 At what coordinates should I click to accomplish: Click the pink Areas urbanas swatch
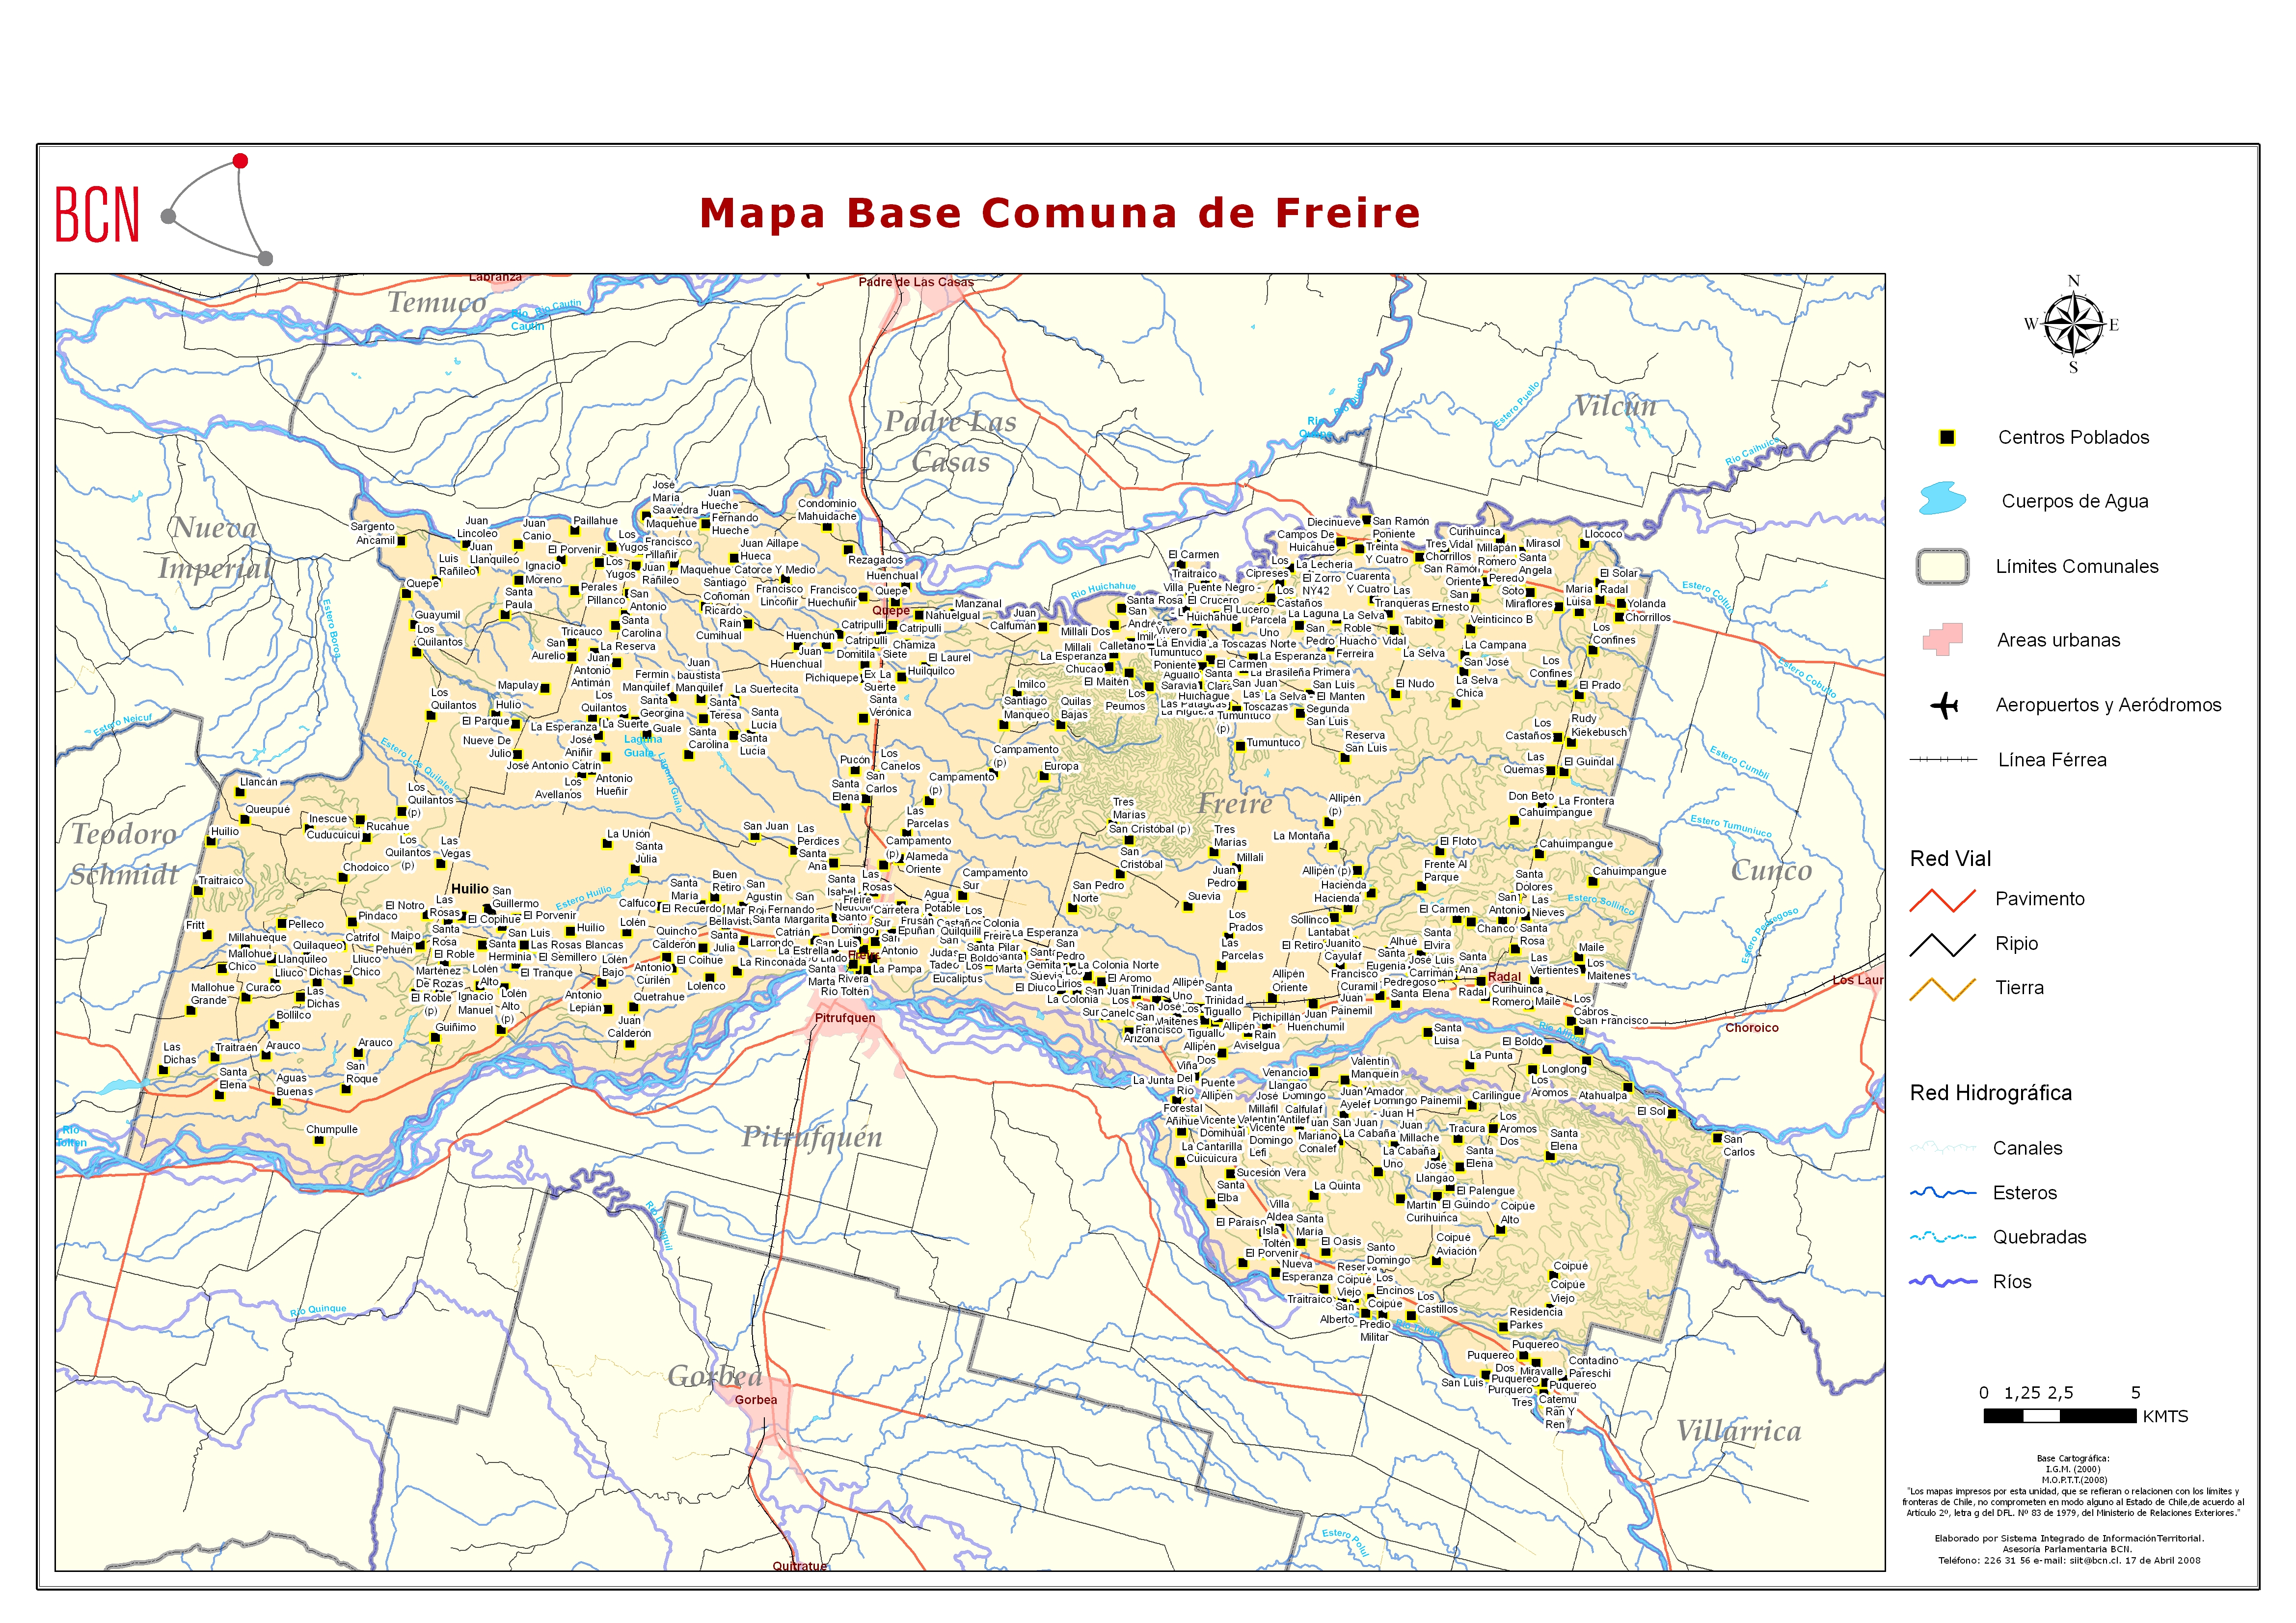point(1942,639)
